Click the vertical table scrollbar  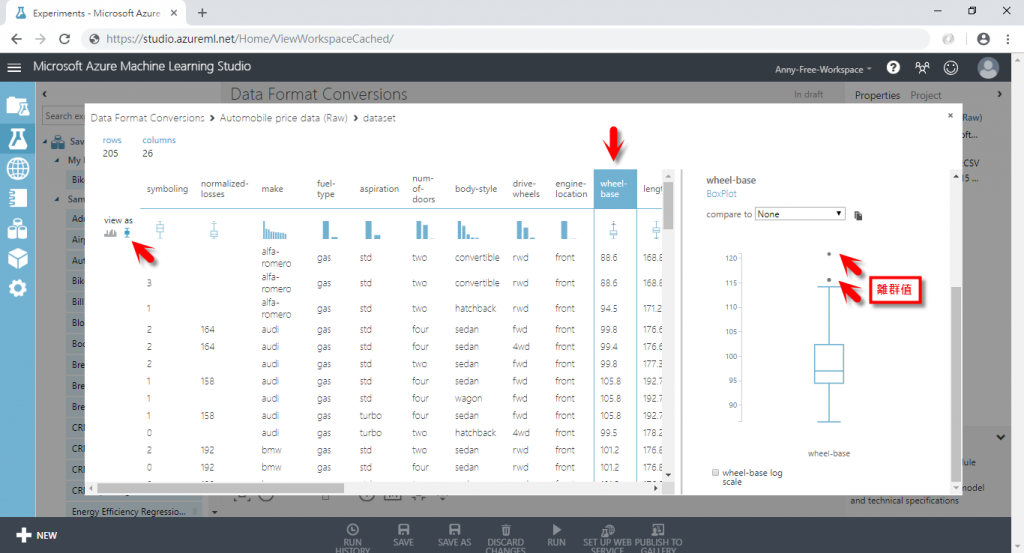coord(668,206)
